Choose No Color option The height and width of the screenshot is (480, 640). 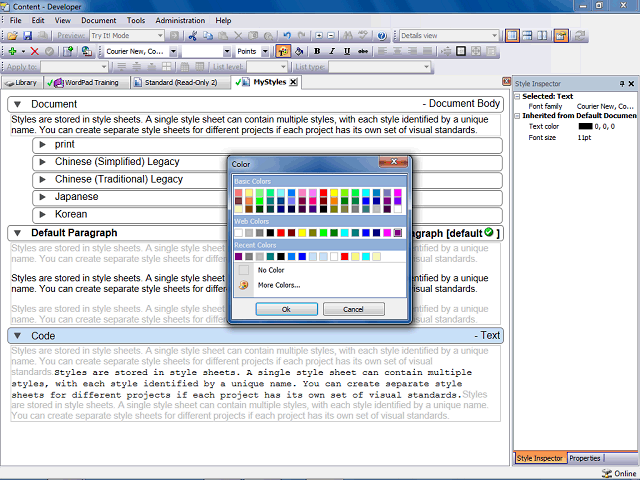point(271,270)
